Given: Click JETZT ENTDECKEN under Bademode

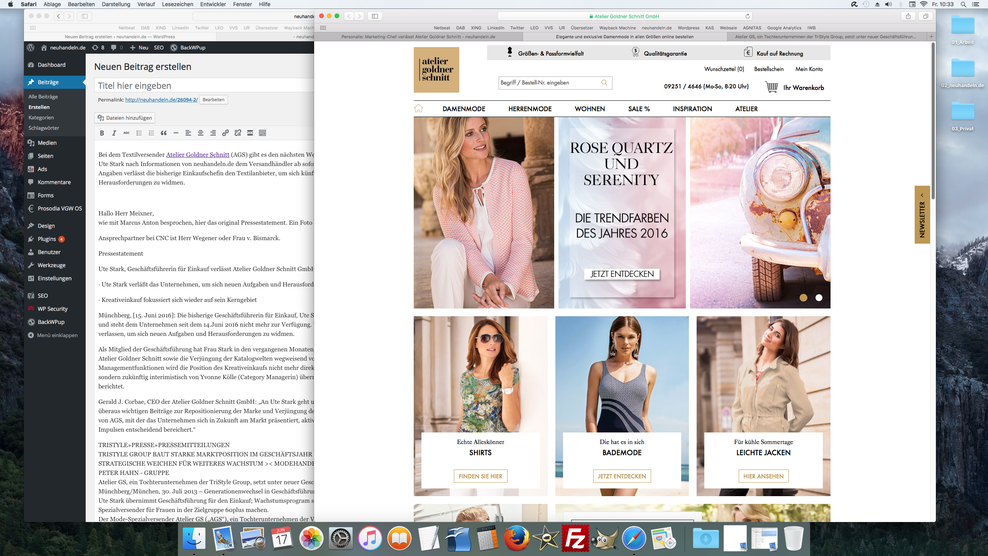Looking at the screenshot, I should 622,476.
